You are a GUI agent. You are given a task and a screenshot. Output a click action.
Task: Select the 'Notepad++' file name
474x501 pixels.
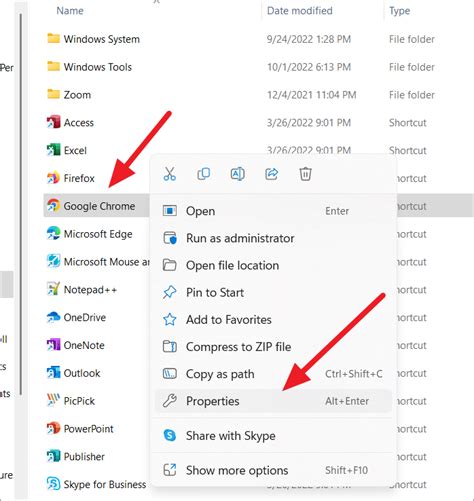(90, 290)
